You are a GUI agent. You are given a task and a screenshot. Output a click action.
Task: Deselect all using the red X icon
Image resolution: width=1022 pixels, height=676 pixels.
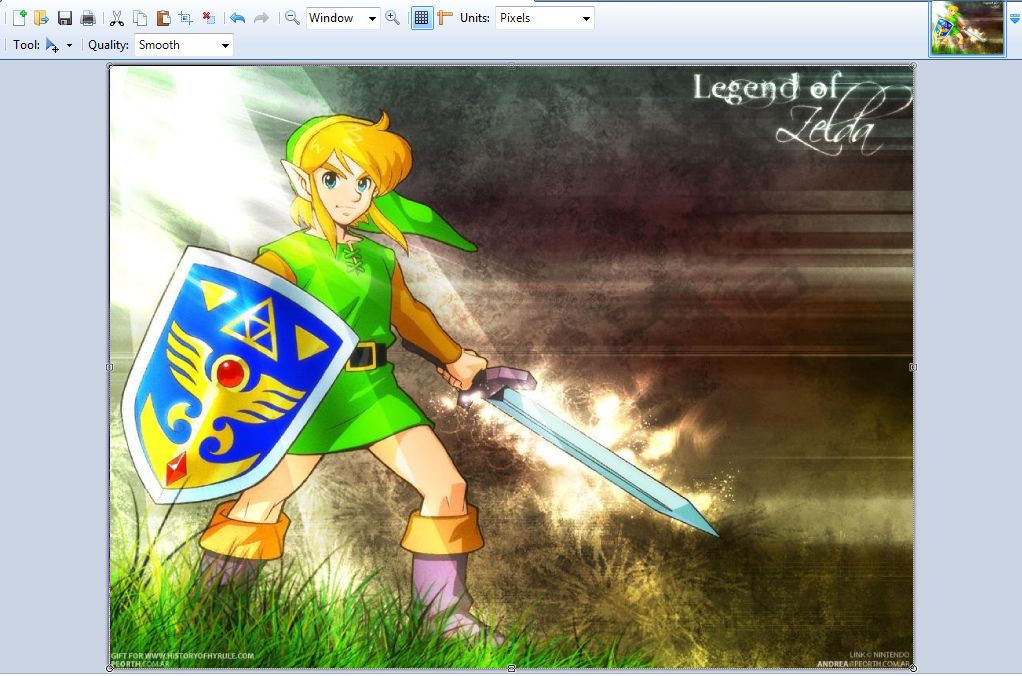click(x=209, y=18)
